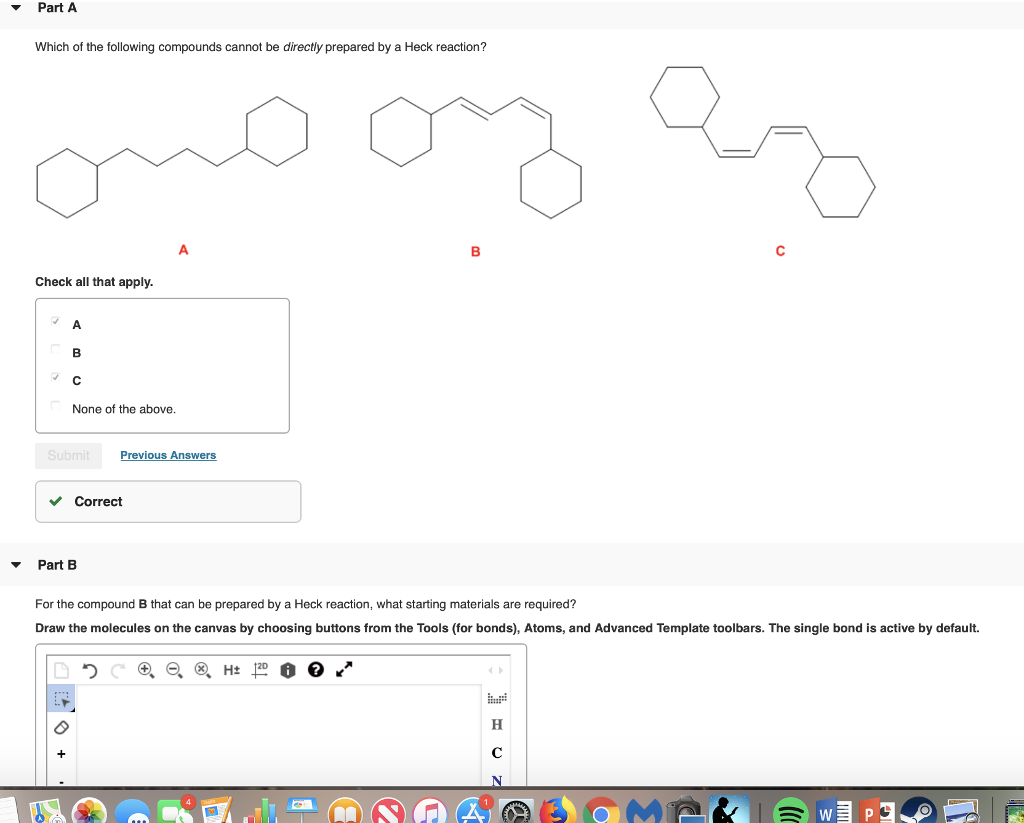Click the compound A structure image
Screen dimensions: 1024x823
click(172, 157)
